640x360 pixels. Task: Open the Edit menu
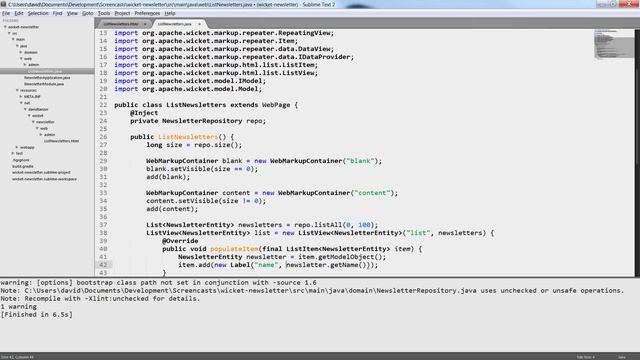click(x=19, y=13)
